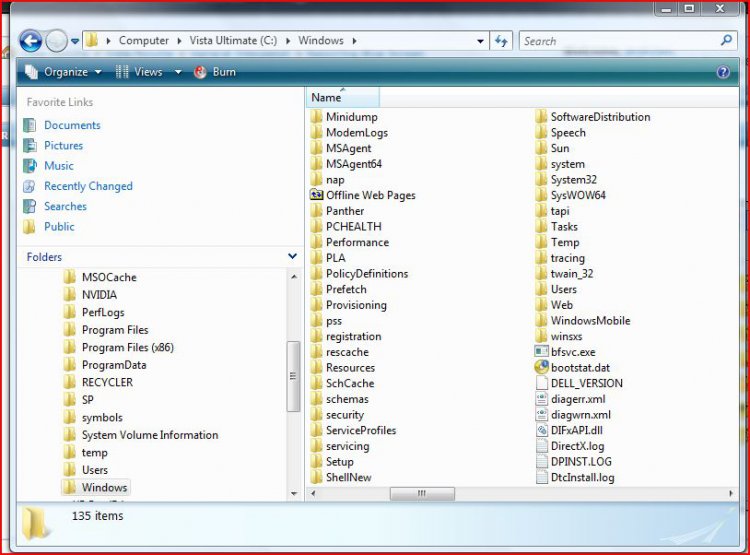Click the Views button
The width and height of the screenshot is (750, 555).
point(139,72)
